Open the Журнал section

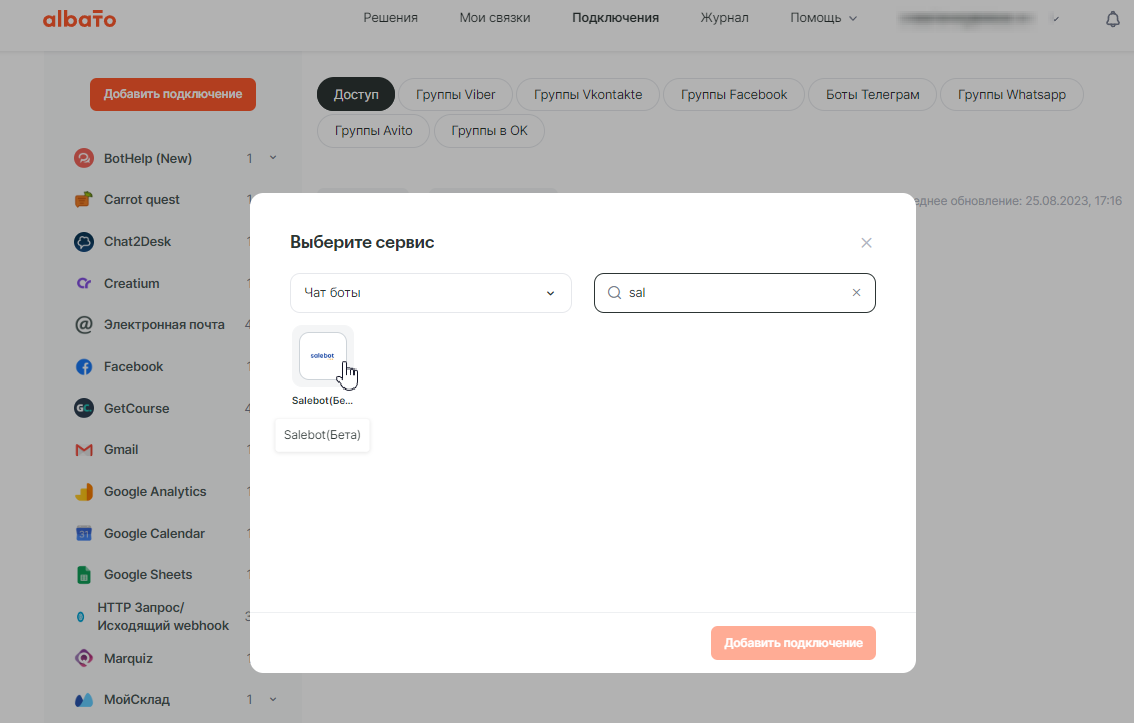coord(724,18)
